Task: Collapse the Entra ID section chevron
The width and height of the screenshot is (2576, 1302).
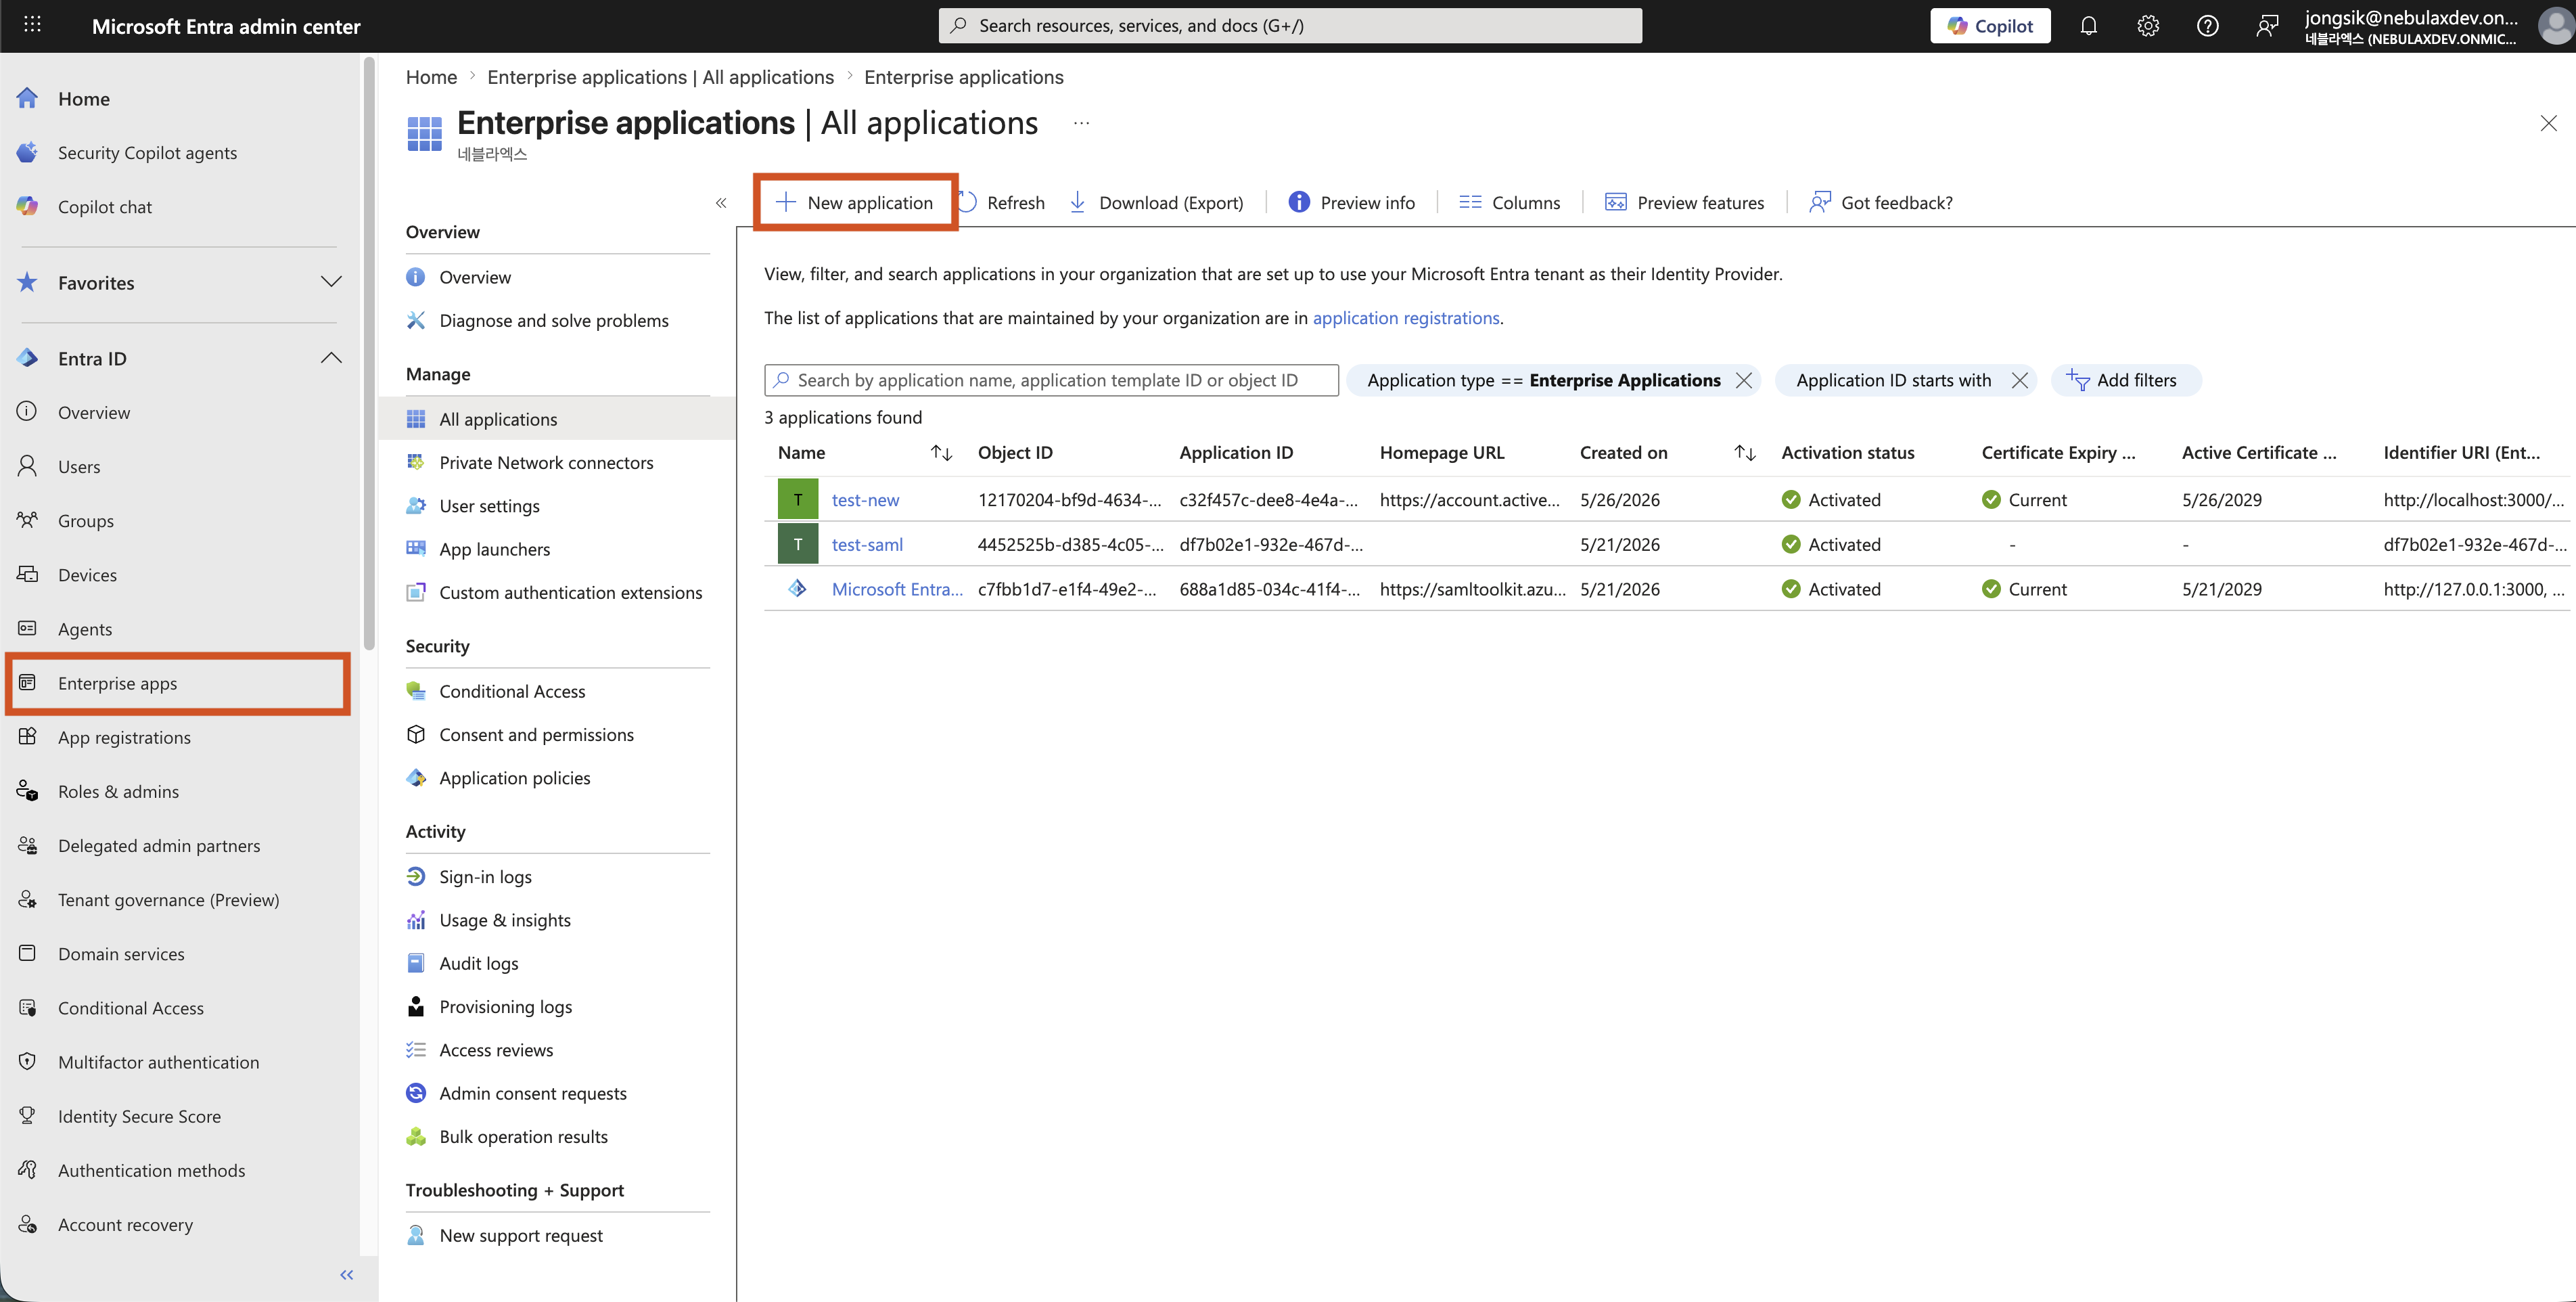Action: click(x=331, y=358)
